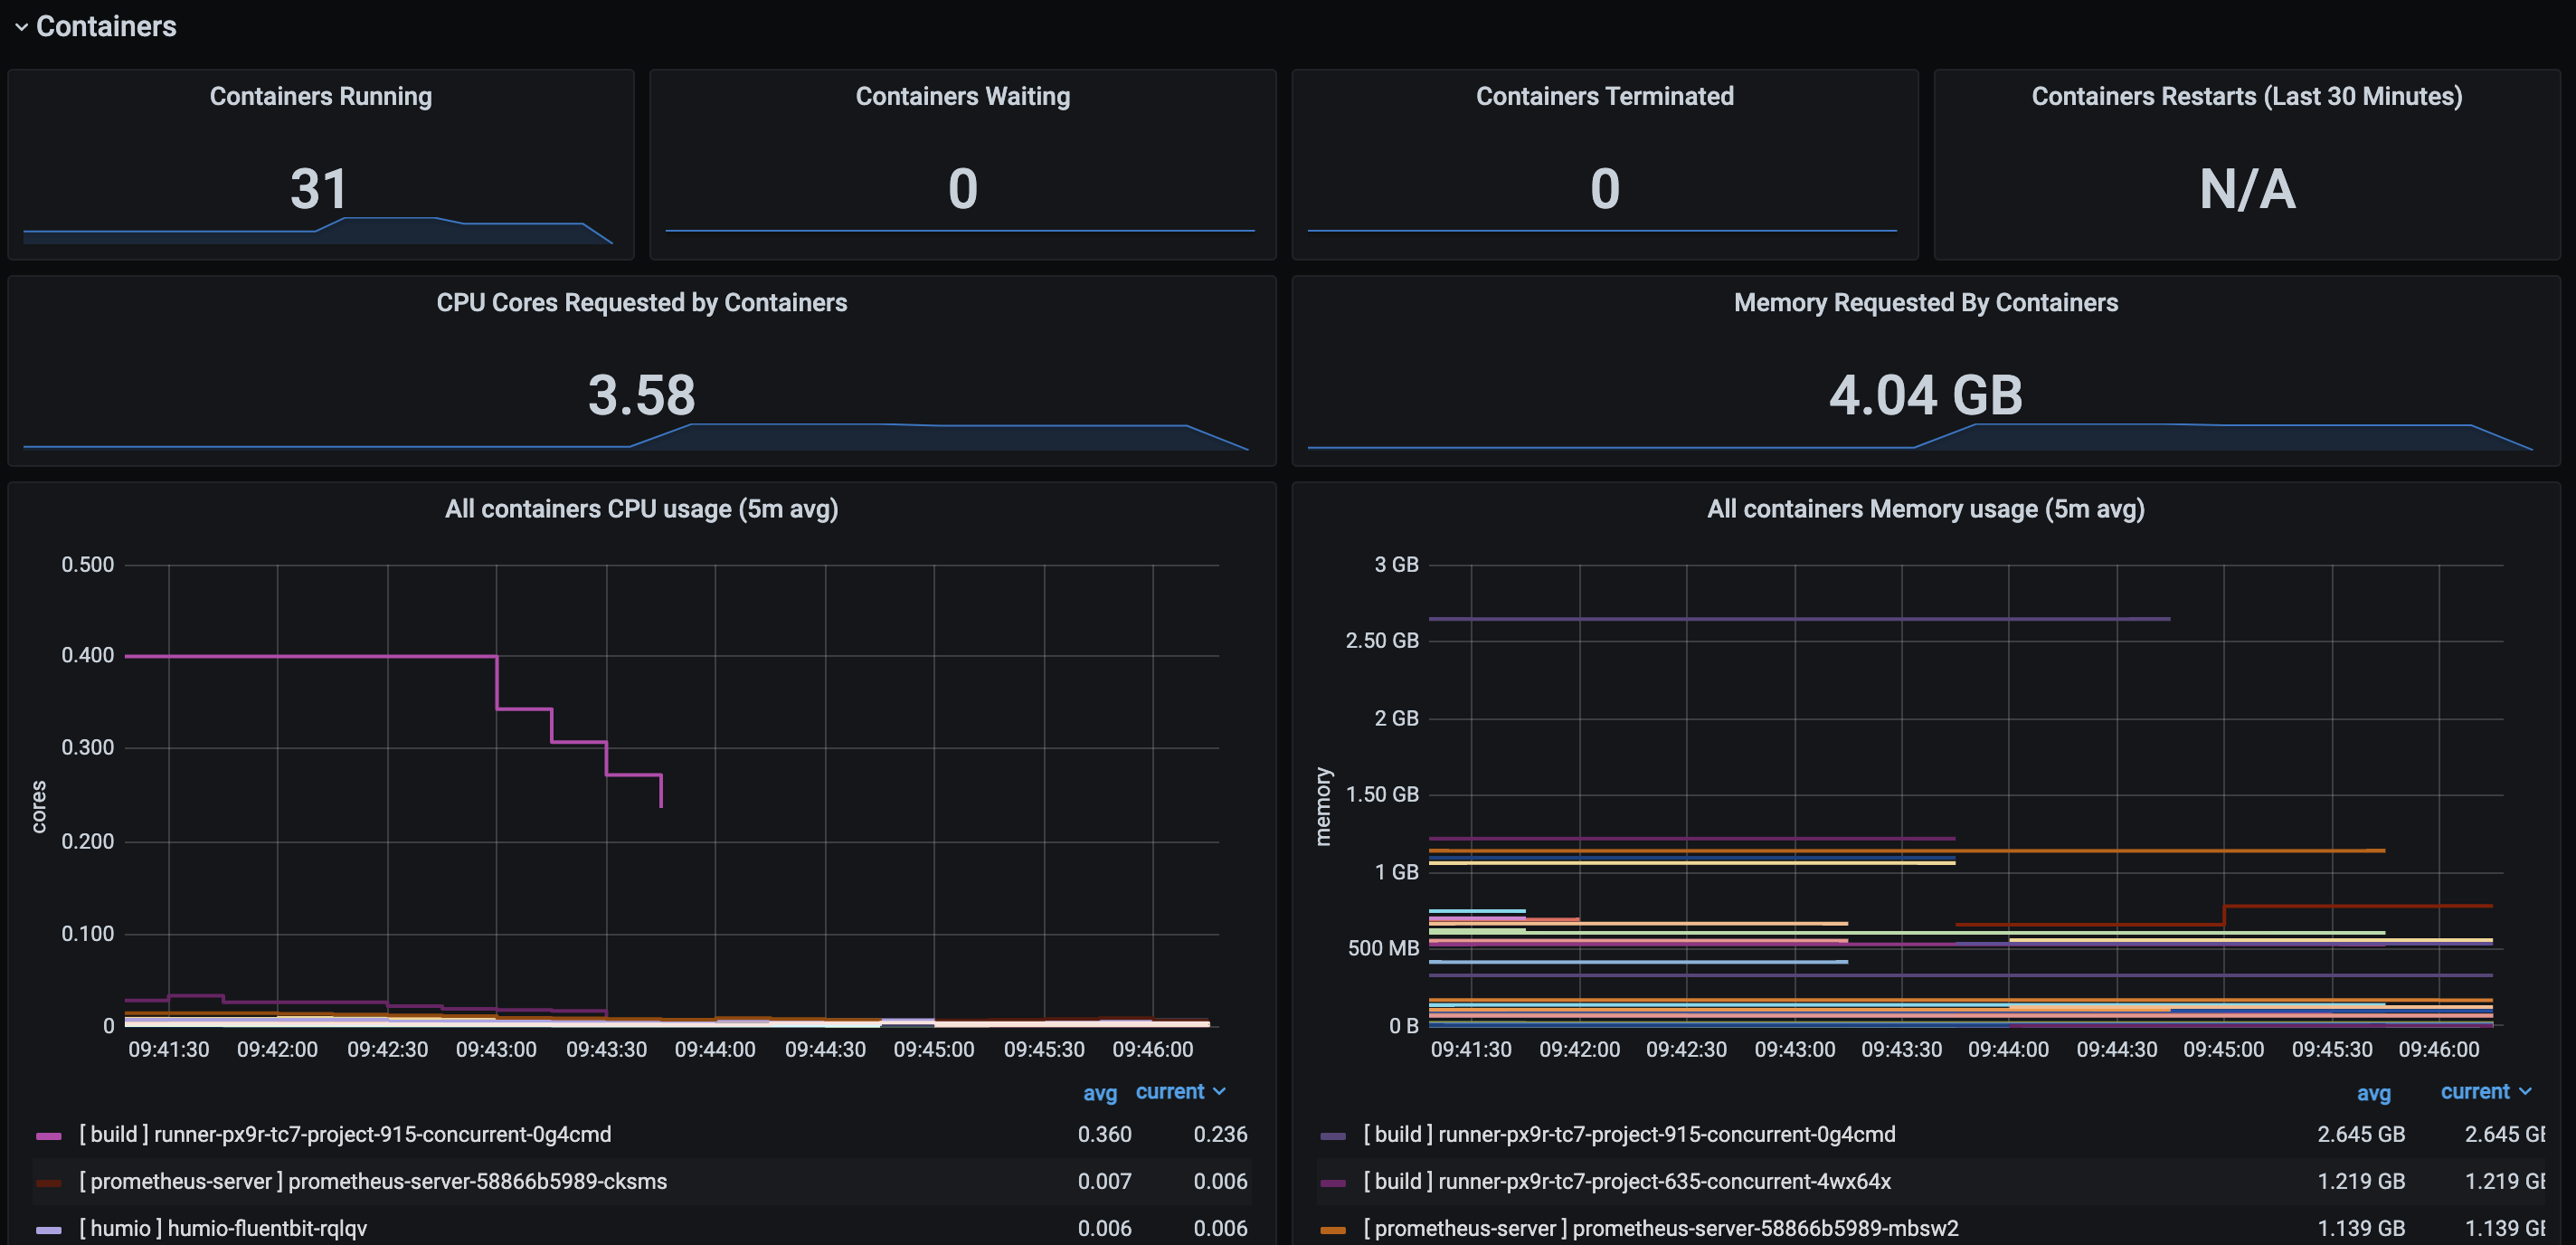Open the All containers Memory usage panel menu
This screenshot has width=2576, height=1245.
(x=1925, y=509)
